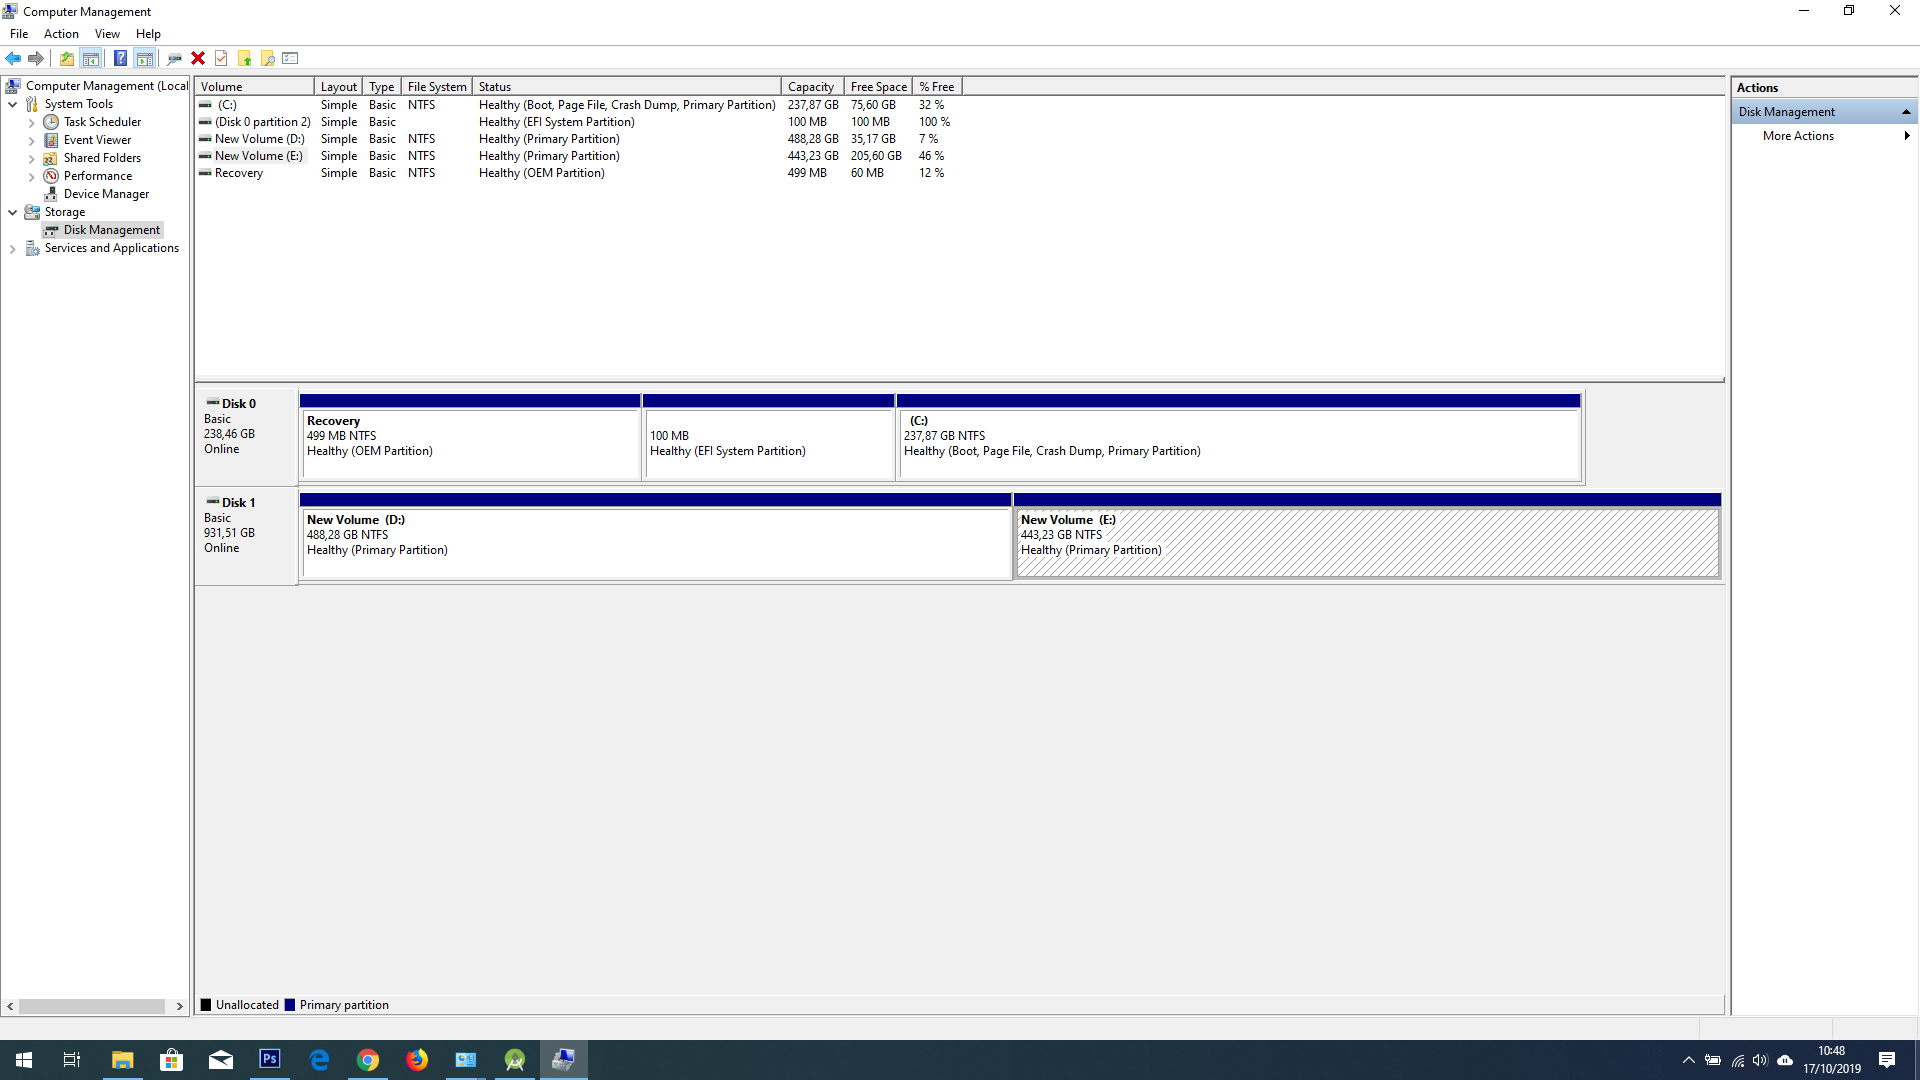Expand the System Tools tree item
The width and height of the screenshot is (1920, 1080).
coord(12,104)
